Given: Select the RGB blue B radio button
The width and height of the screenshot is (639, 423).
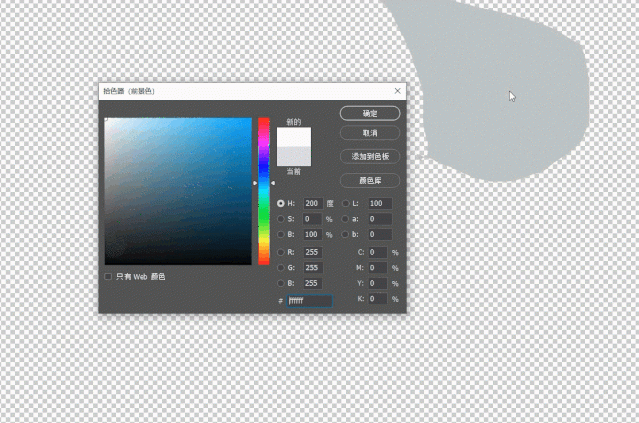Looking at the screenshot, I should pos(280,283).
